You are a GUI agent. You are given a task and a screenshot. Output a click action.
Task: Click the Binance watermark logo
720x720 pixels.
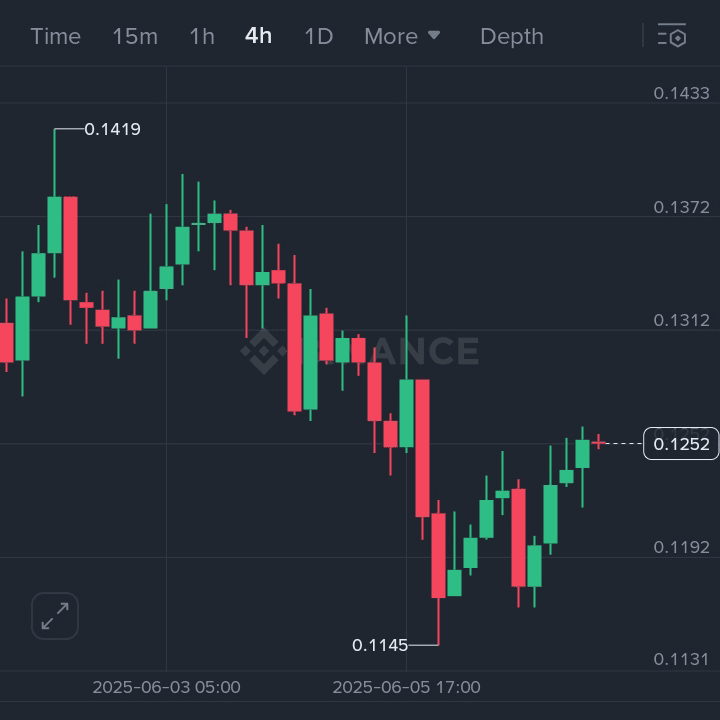[263, 351]
